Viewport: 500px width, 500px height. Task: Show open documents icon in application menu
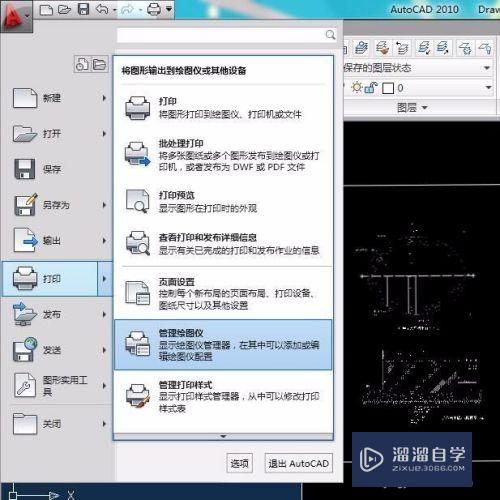coord(100,64)
